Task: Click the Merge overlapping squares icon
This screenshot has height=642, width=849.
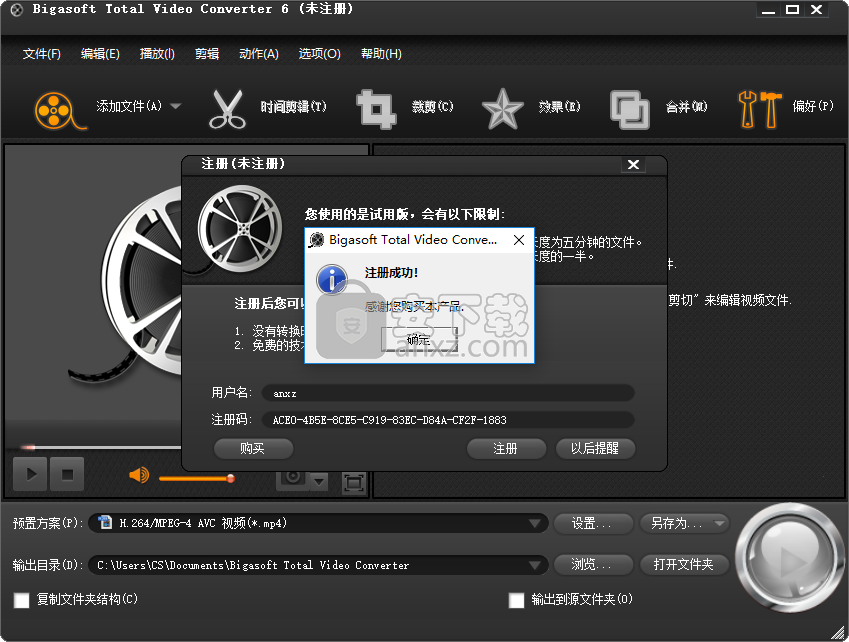Action: click(x=629, y=109)
